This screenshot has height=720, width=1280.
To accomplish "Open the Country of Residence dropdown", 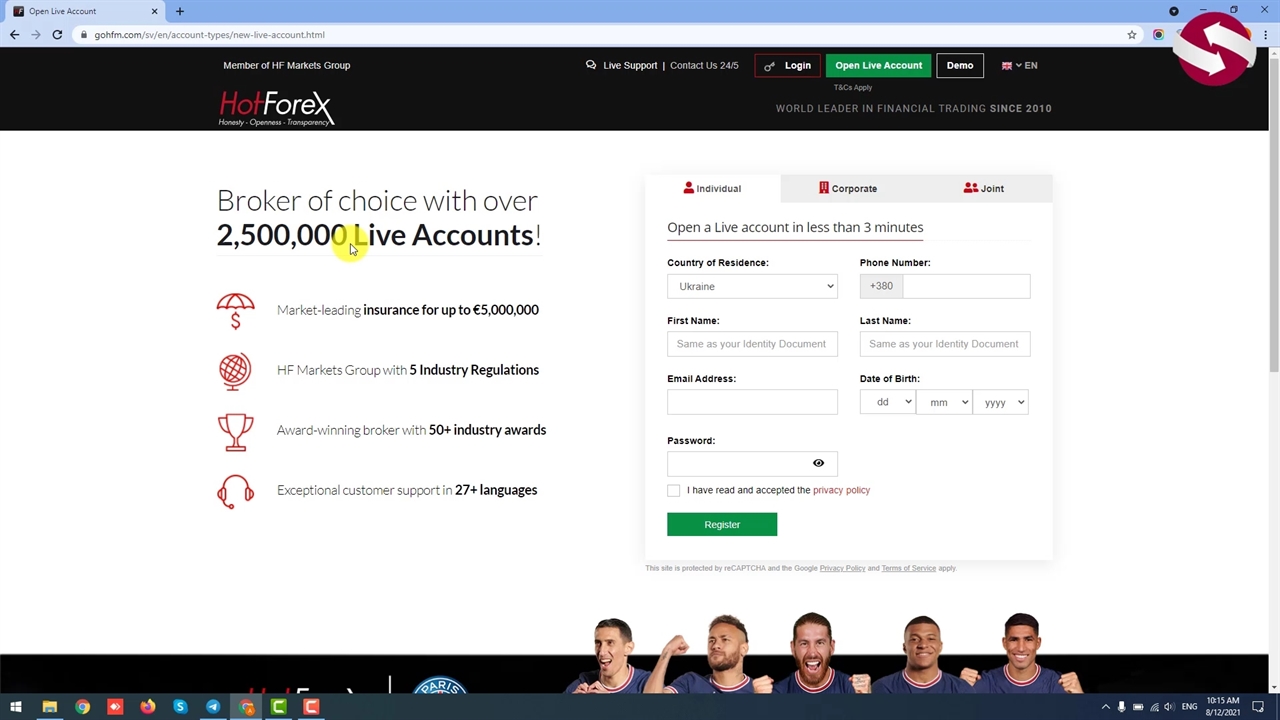I will [x=752, y=287].
